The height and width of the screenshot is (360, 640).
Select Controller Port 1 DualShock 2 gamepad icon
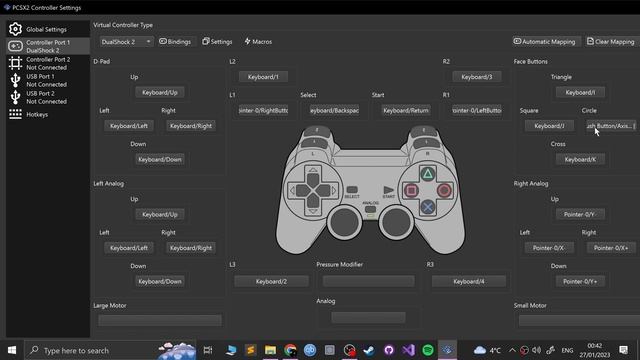(15, 46)
